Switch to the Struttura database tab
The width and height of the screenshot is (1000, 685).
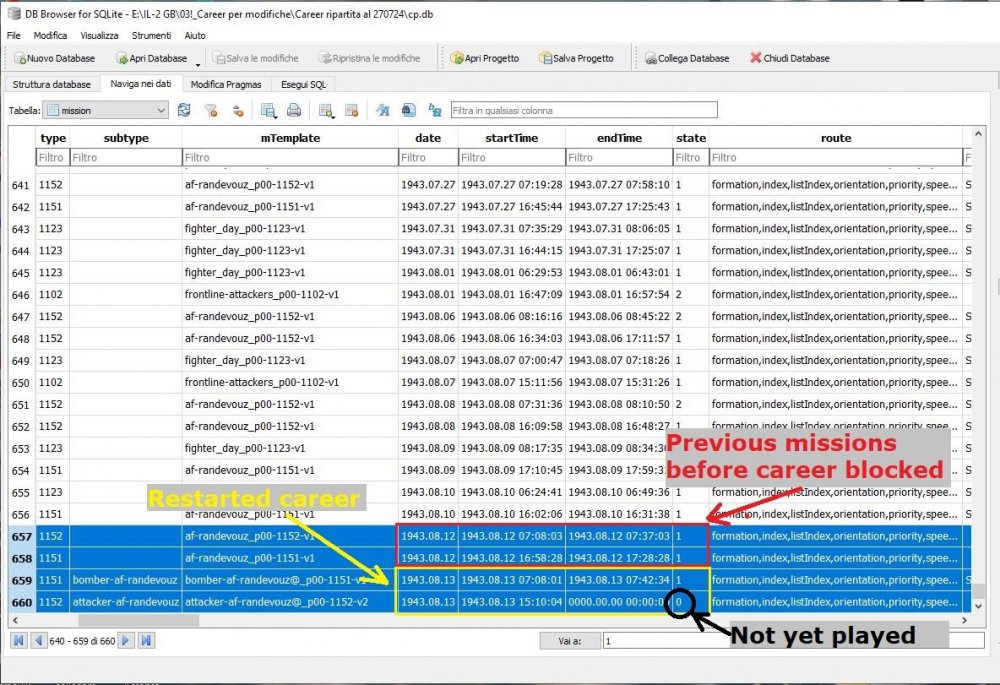(51, 85)
